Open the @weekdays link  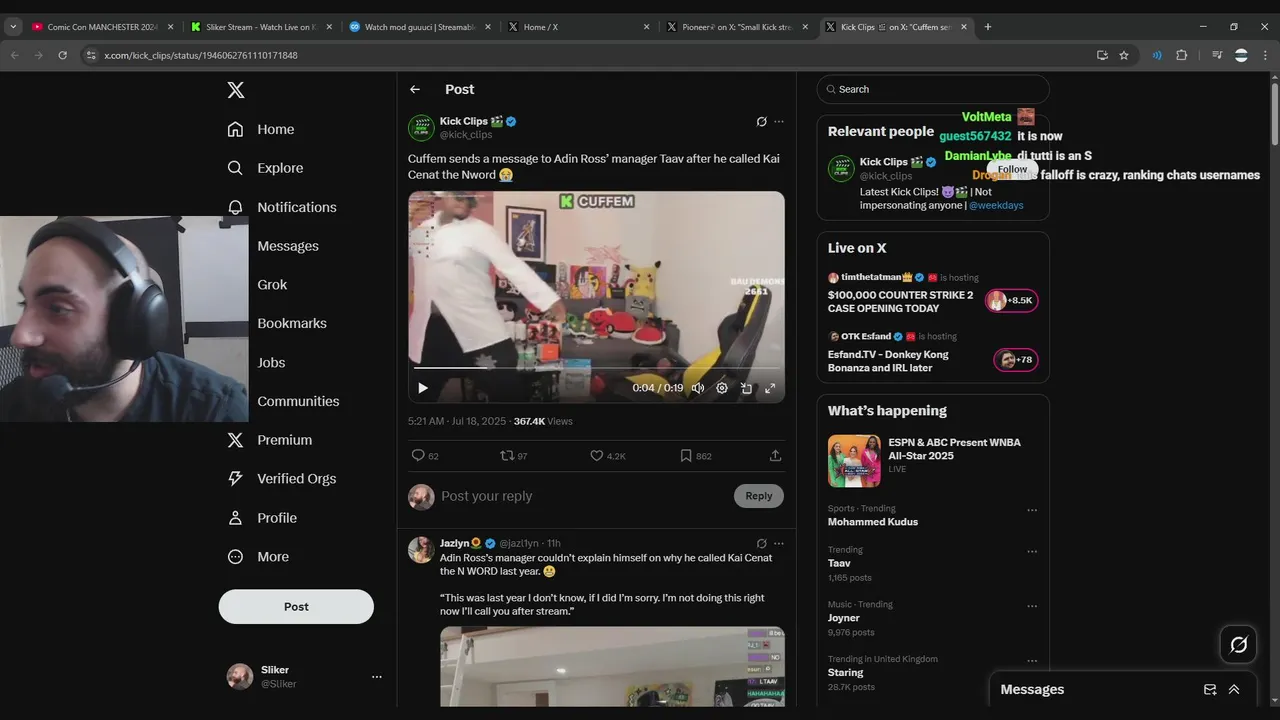click(x=996, y=205)
